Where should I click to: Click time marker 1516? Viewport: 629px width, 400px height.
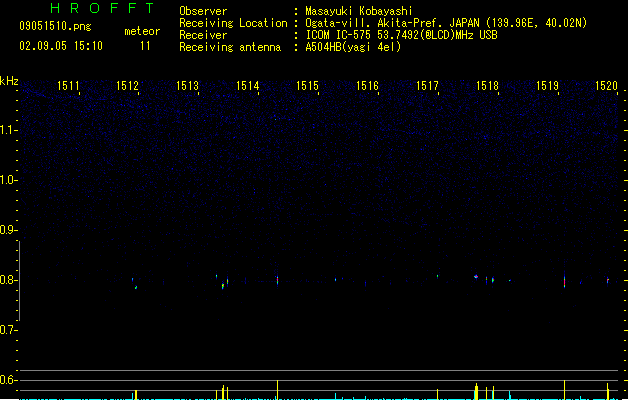(367, 86)
